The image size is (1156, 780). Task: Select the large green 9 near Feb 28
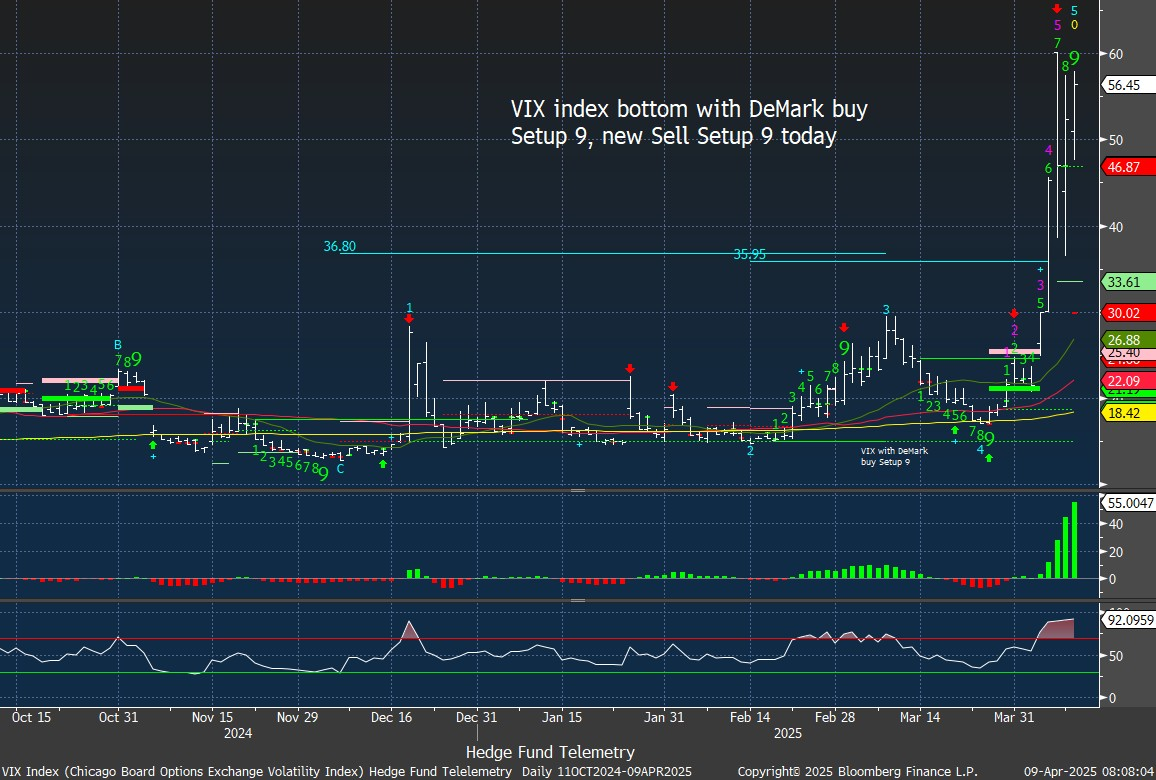(844, 348)
